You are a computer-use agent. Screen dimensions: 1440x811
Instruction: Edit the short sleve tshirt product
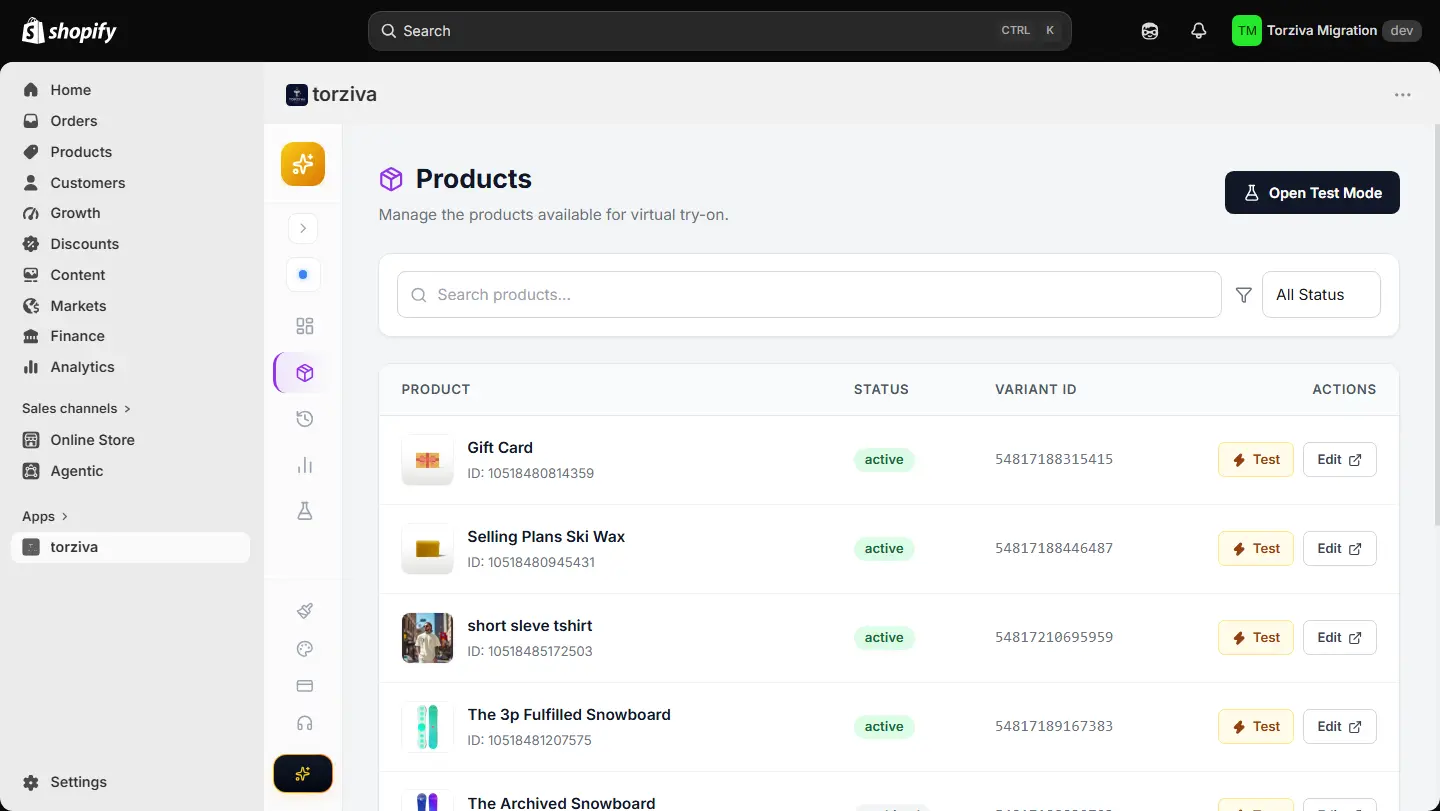click(x=1340, y=638)
